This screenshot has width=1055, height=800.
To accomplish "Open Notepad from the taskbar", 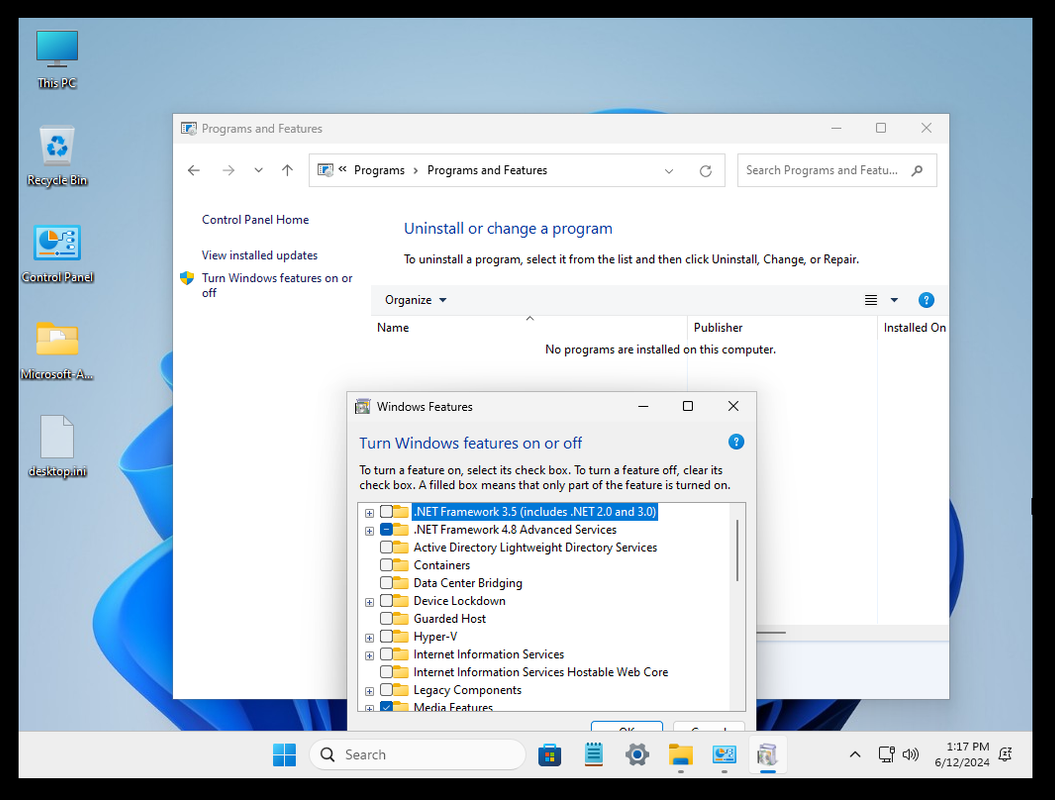I will click(593, 755).
